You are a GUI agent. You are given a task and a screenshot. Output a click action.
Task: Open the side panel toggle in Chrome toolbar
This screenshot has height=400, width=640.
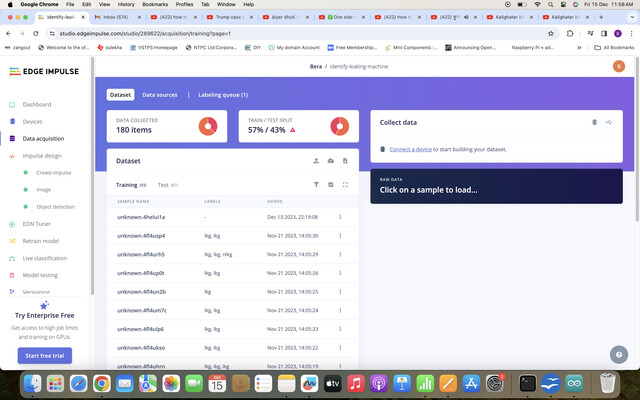[604, 33]
